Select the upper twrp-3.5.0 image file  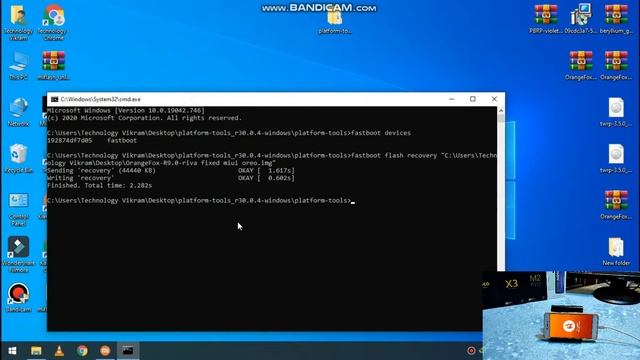tap(616, 112)
